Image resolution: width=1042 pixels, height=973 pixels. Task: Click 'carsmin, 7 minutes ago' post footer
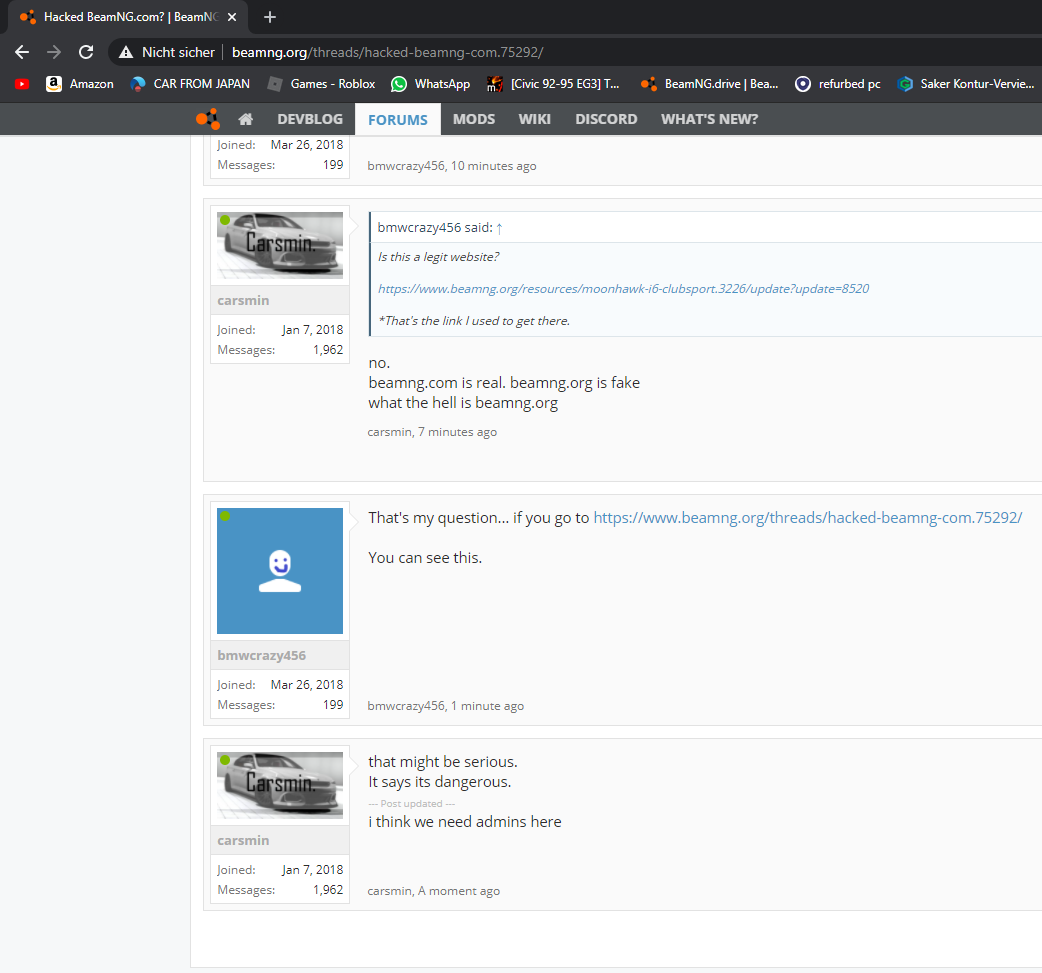tap(432, 432)
